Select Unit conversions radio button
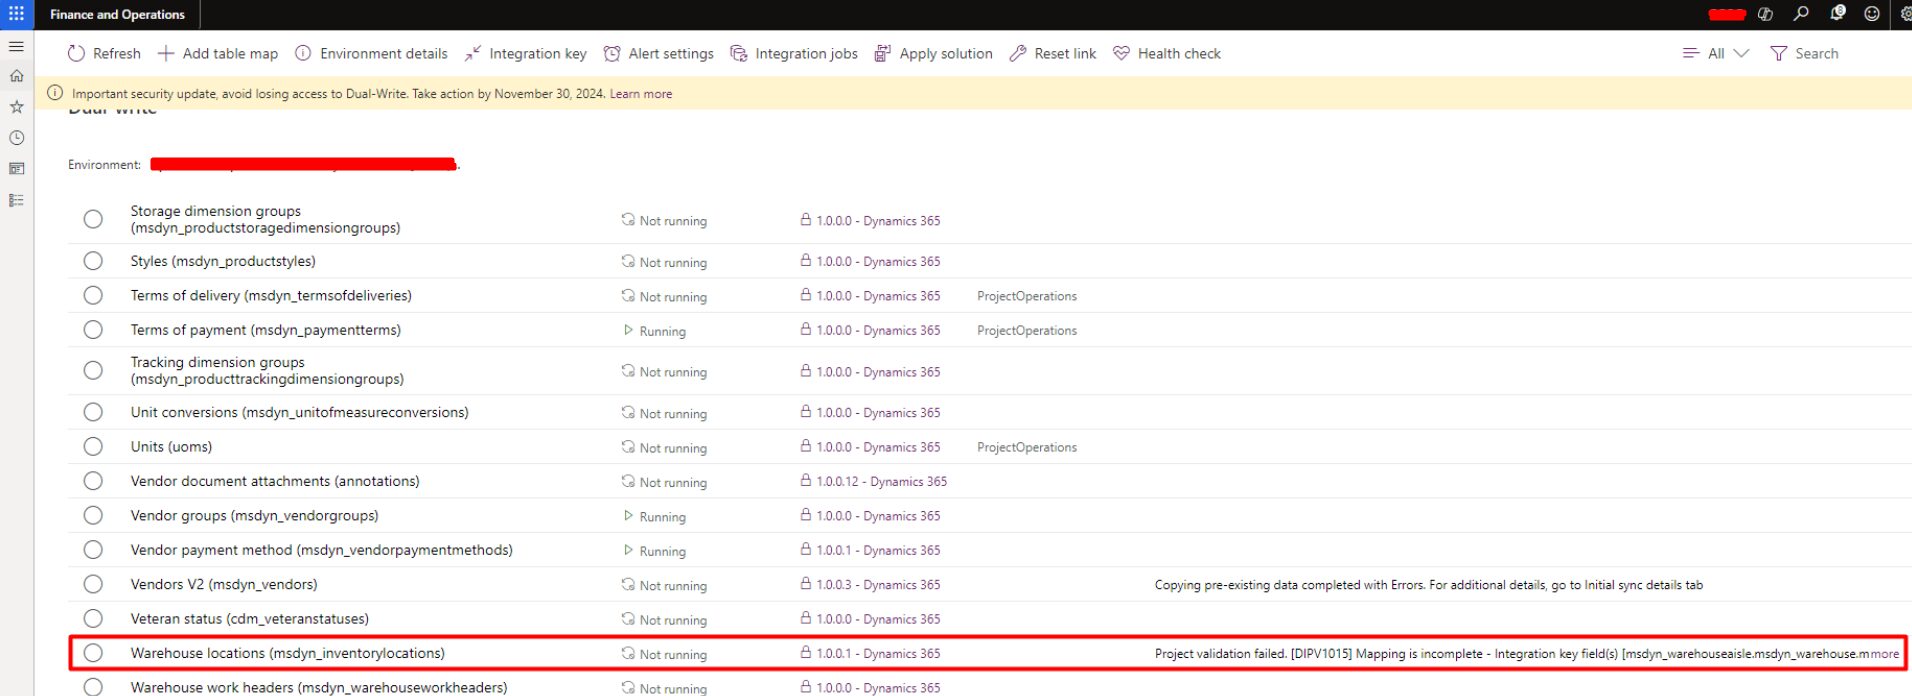Viewport: 1912px width, 696px height. pos(93,412)
